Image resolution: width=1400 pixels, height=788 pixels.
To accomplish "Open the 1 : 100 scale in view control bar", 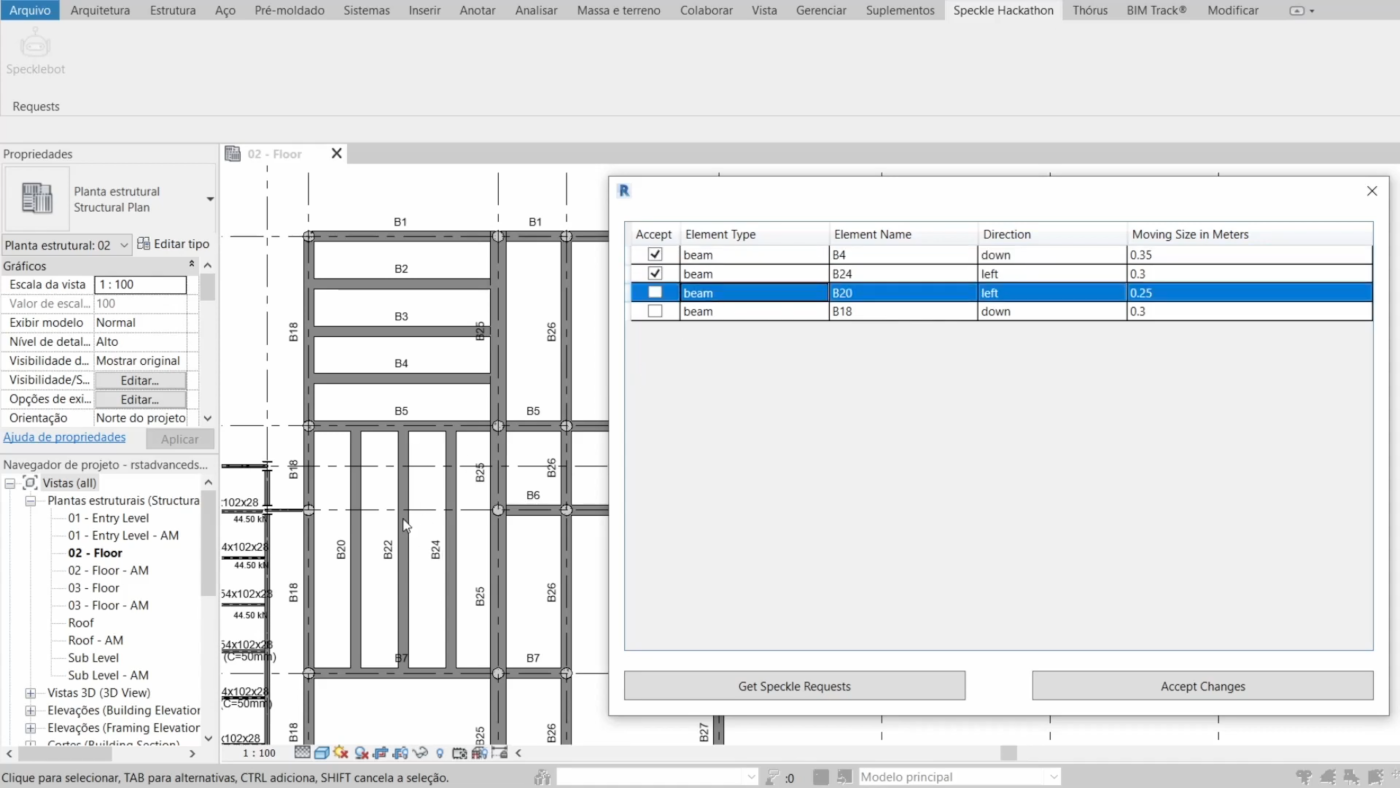I will (x=259, y=753).
